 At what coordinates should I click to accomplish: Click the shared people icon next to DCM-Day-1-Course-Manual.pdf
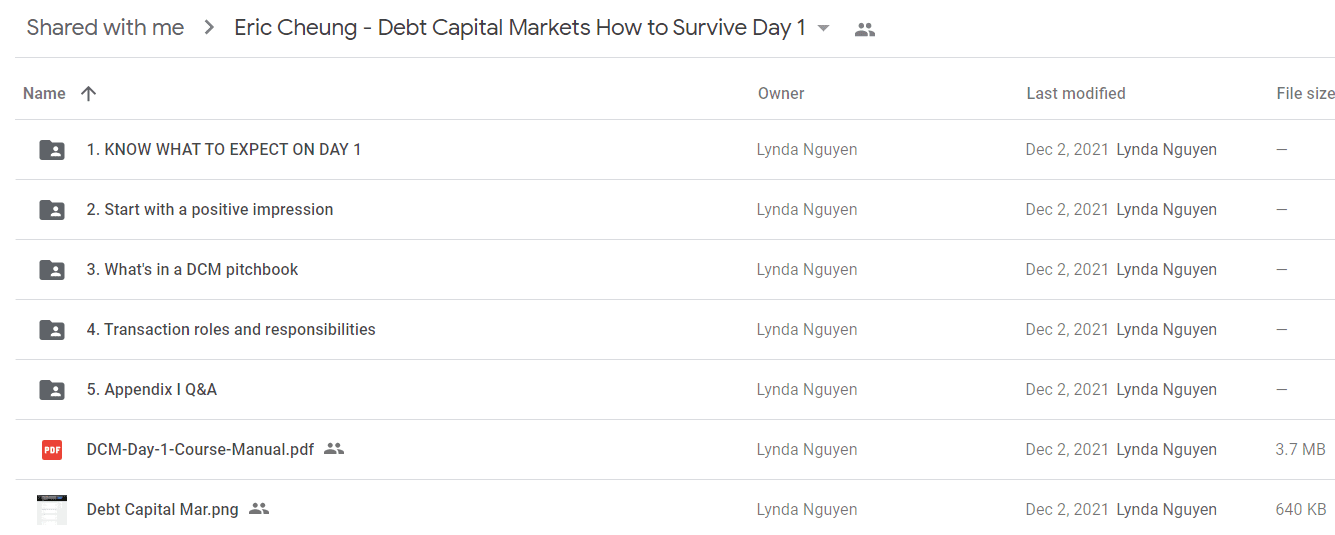point(334,449)
